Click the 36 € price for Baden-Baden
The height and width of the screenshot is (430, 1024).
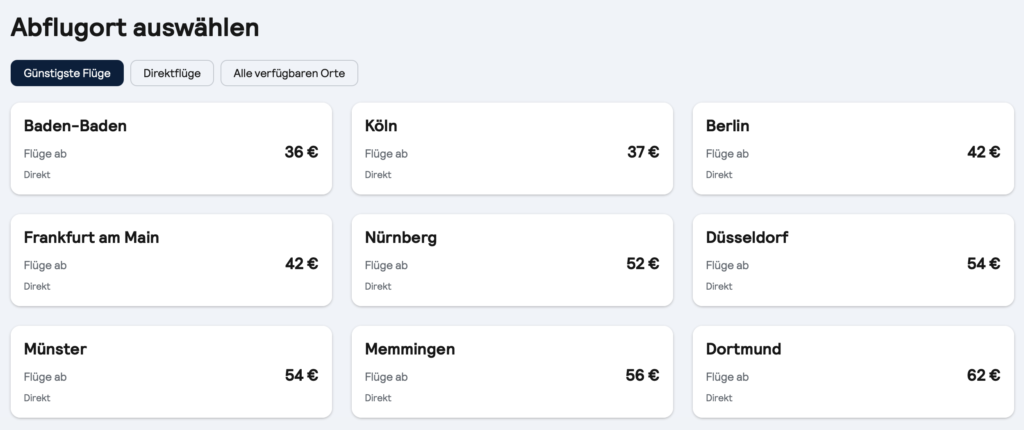[301, 152]
